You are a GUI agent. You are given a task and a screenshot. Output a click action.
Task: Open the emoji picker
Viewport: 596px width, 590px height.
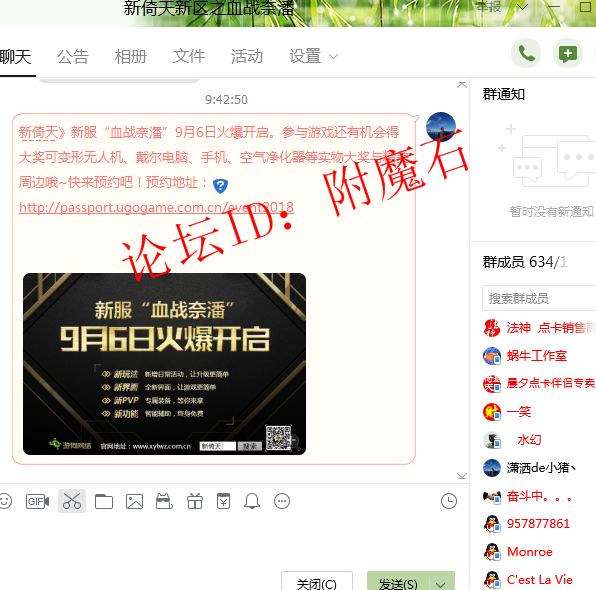point(5,501)
